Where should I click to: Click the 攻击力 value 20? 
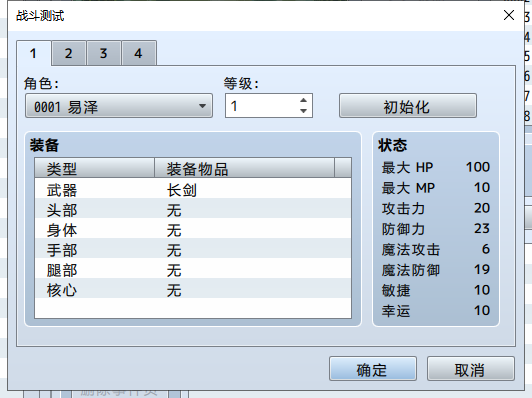[482, 208]
